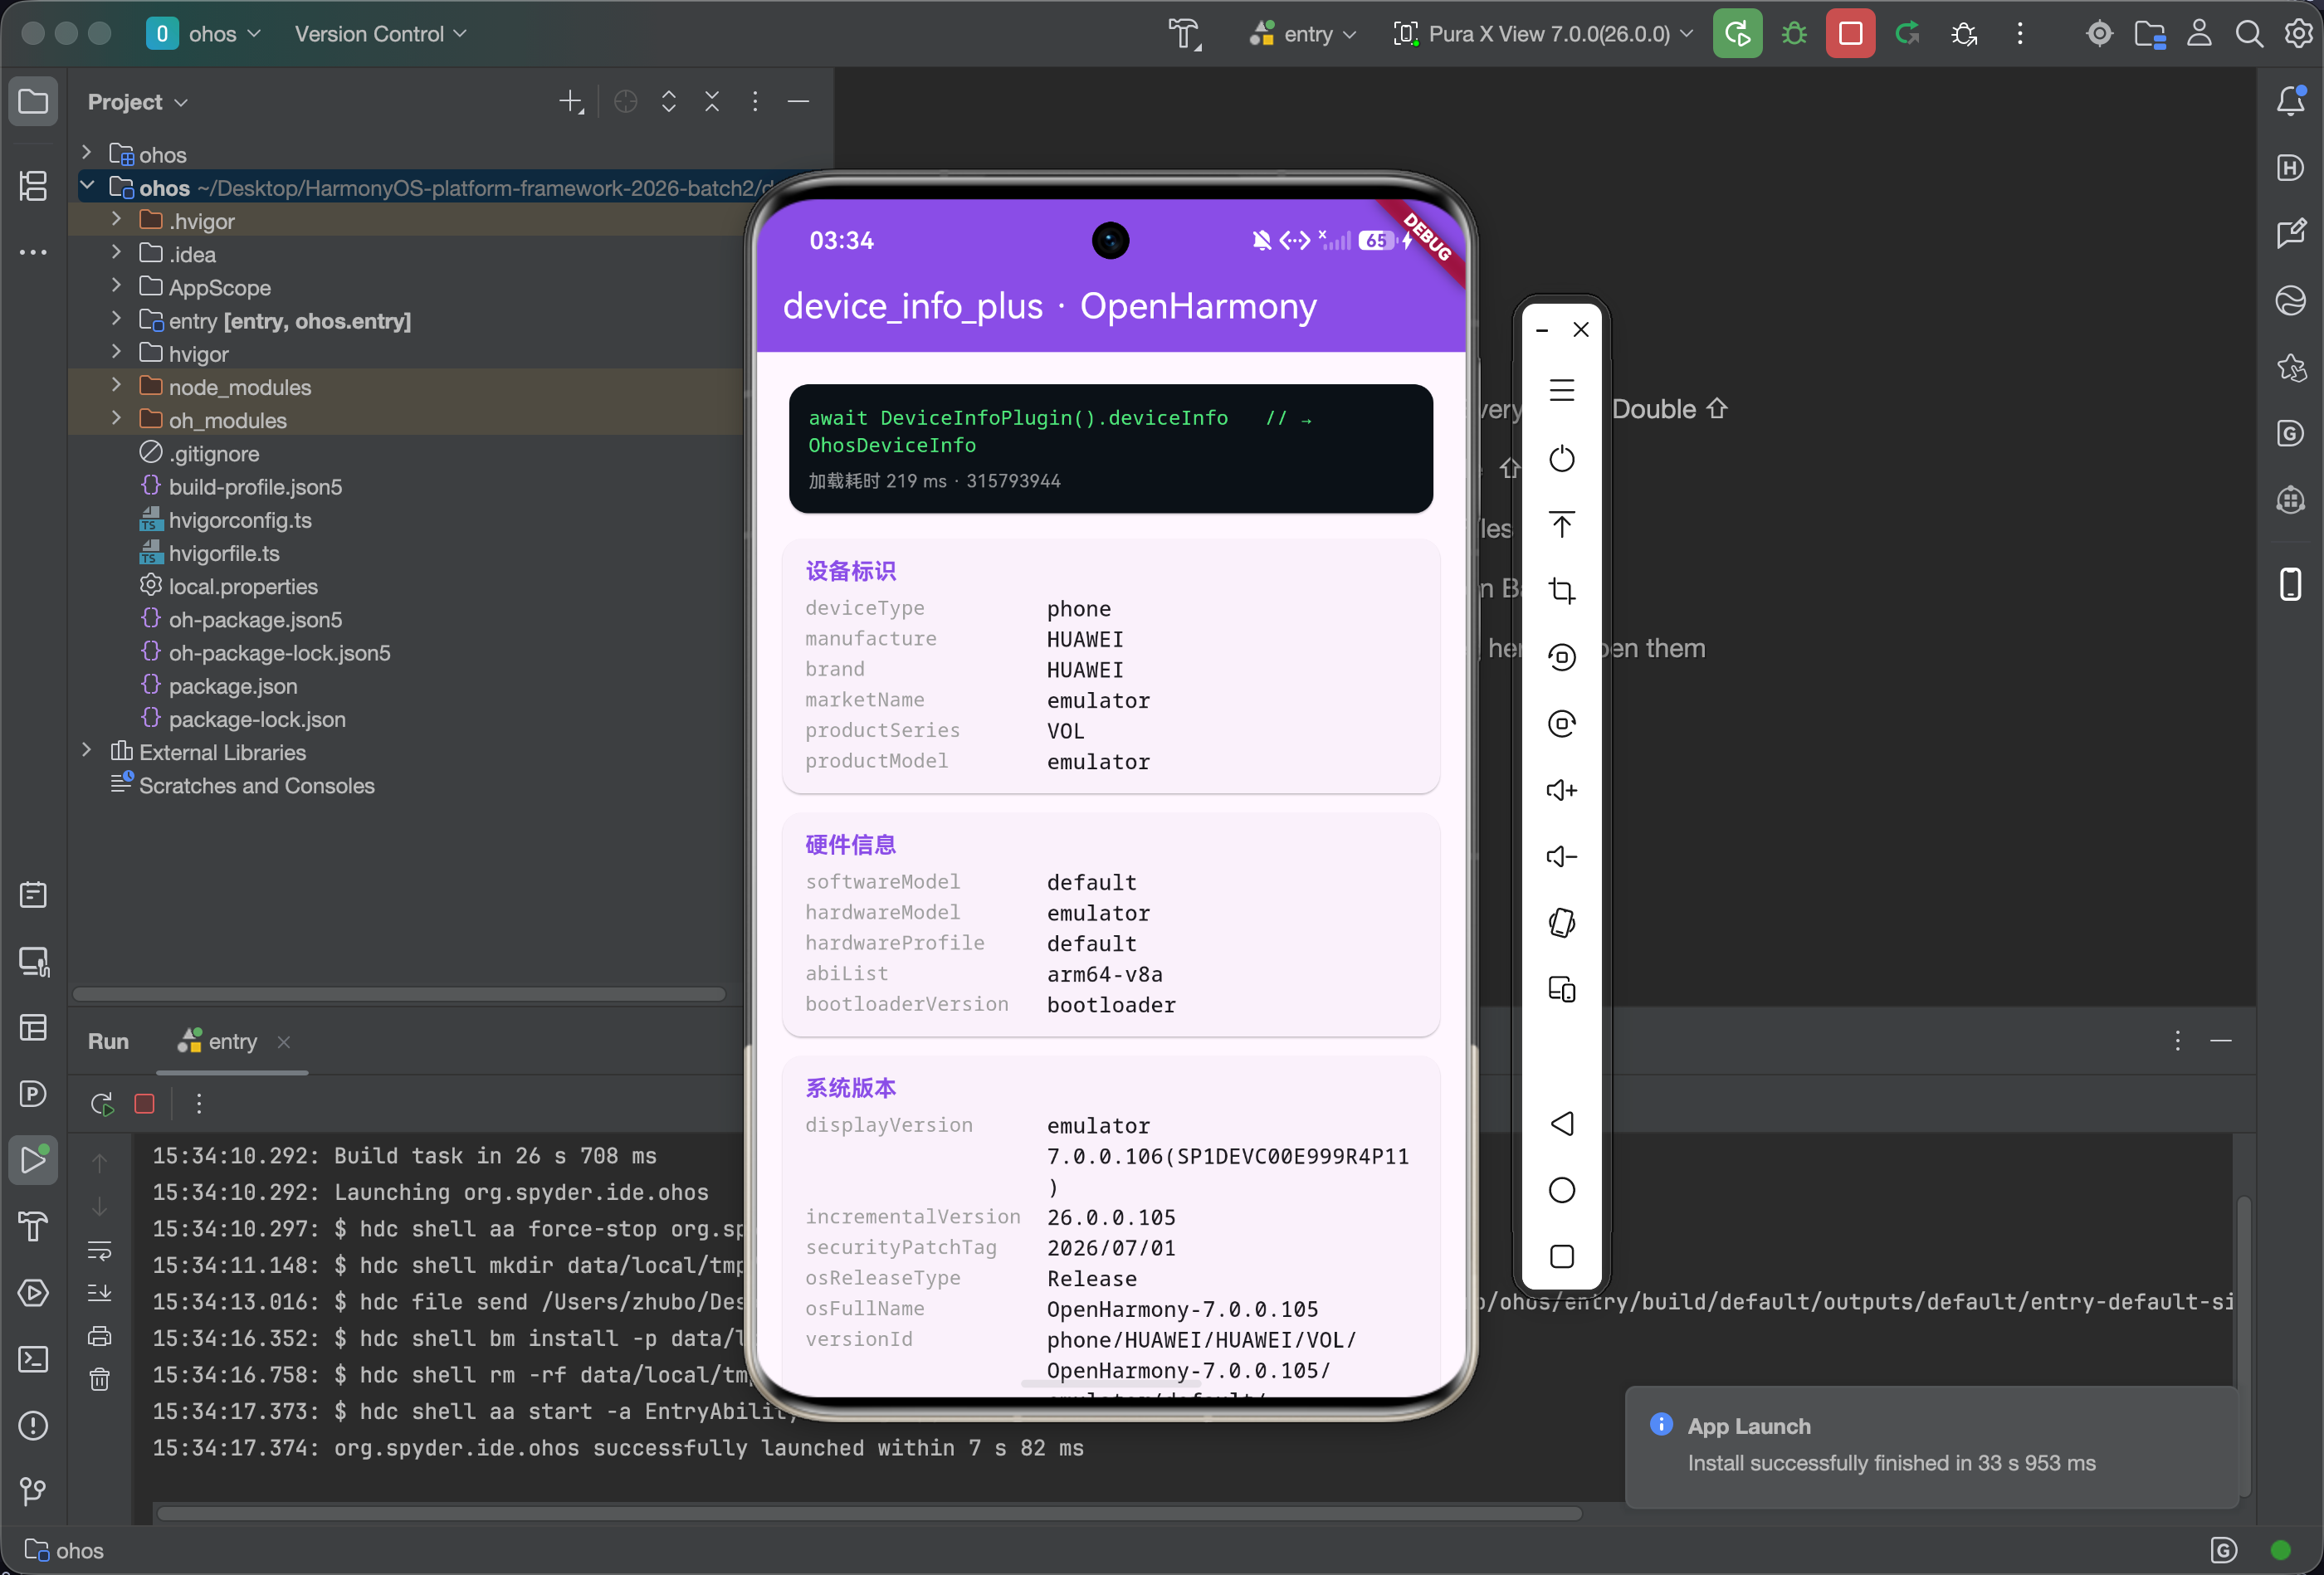
Task: Stop the process in Run panel toolbar
Action: click(x=144, y=1103)
